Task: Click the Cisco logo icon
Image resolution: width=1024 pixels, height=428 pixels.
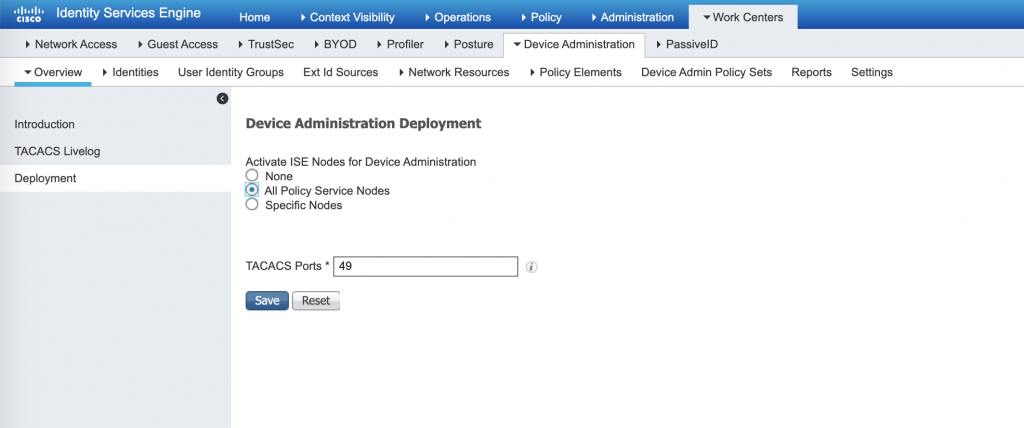Action: tap(28, 14)
